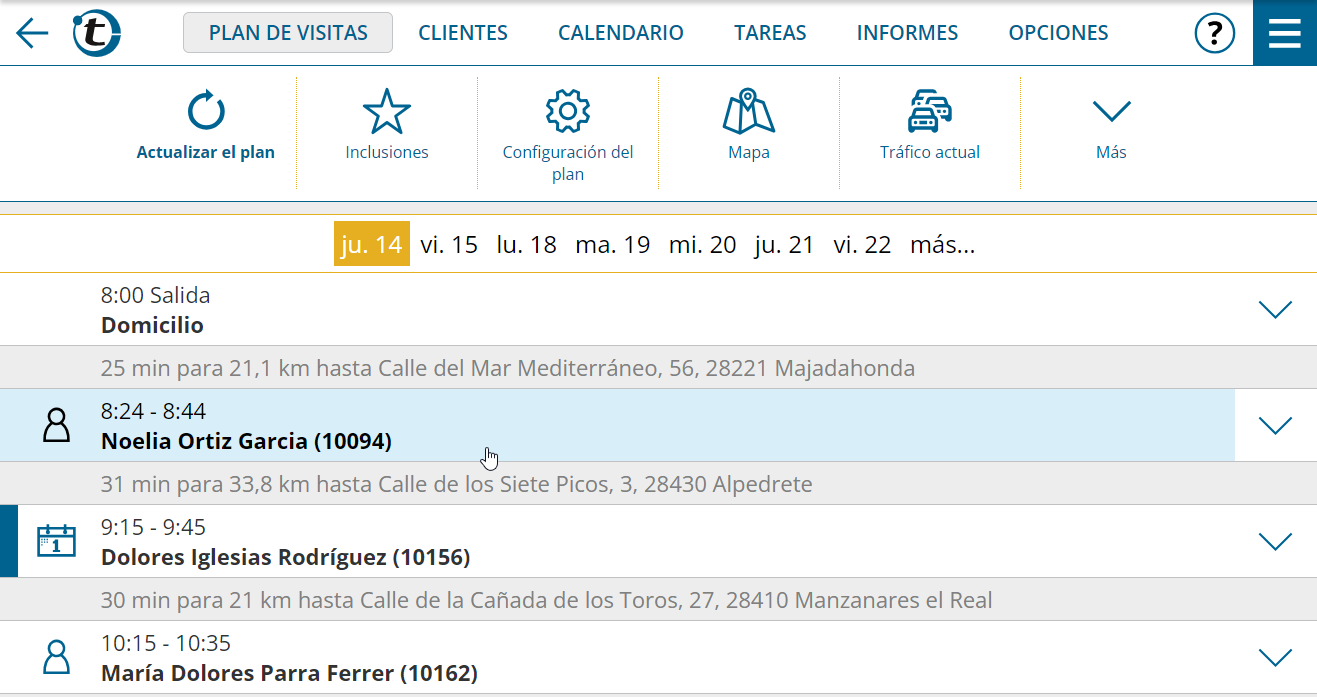Click route text to Calle de los Siete Picos
Viewport: 1317px width, 697px height.
[457, 484]
